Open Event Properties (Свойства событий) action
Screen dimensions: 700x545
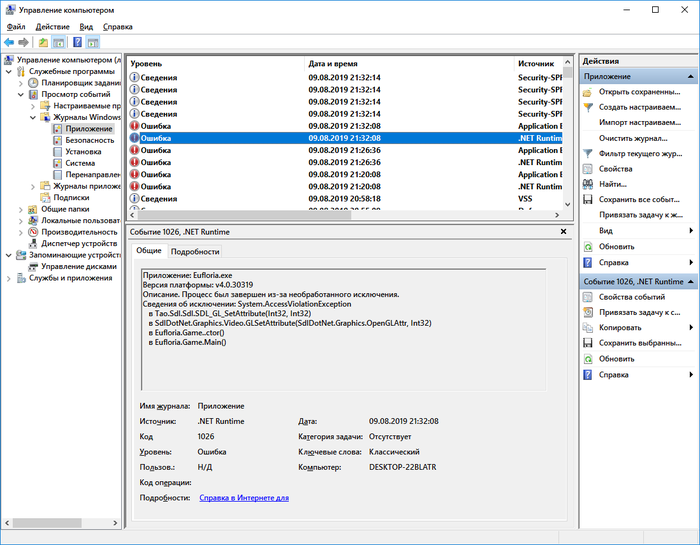(x=631, y=297)
